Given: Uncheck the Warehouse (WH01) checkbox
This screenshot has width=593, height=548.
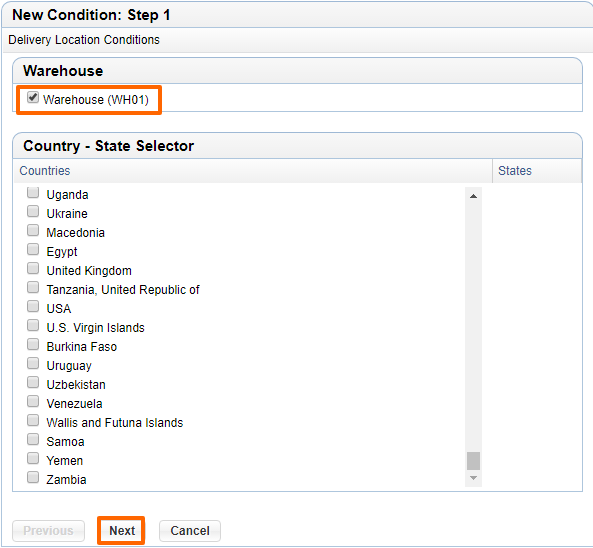Looking at the screenshot, I should 33,98.
